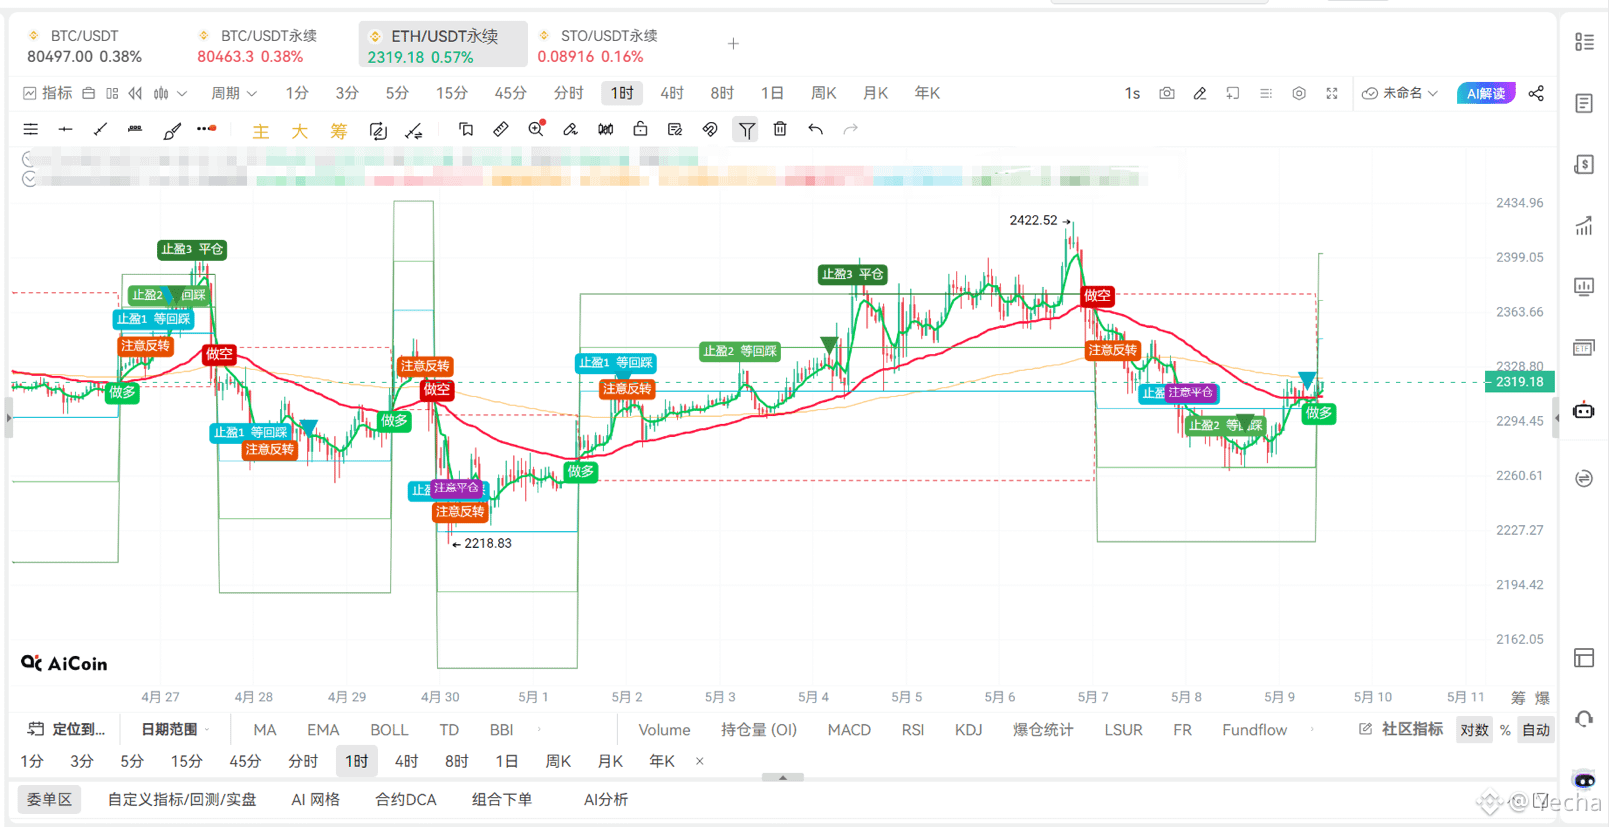Viewport: 1609px width, 827px height.
Task: Open the 社区指标 community indicators
Action: (x=1400, y=730)
